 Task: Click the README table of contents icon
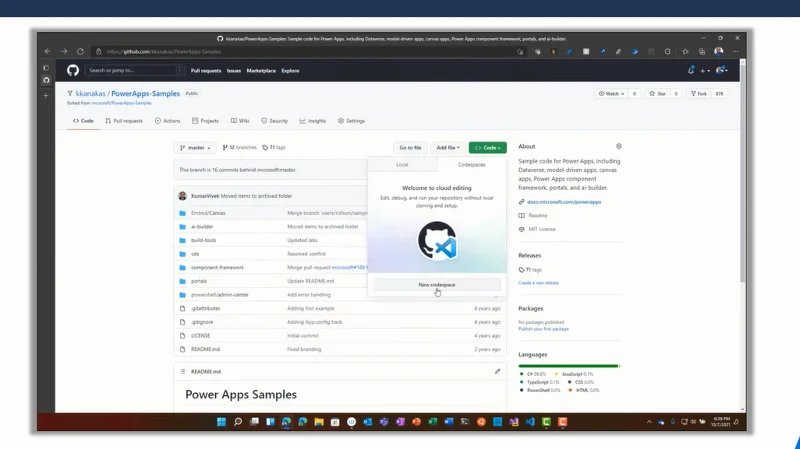[182, 371]
